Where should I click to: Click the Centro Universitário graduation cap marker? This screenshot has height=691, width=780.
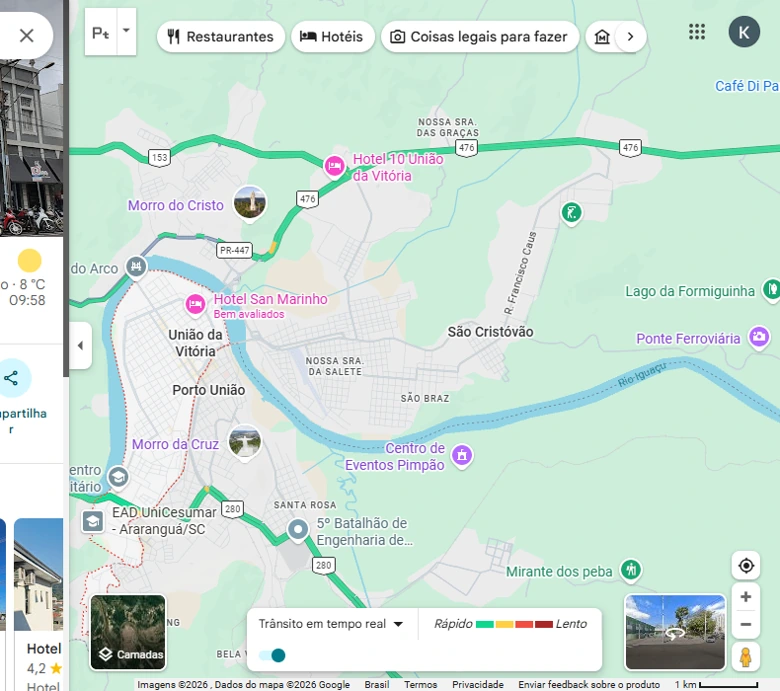coord(118,477)
